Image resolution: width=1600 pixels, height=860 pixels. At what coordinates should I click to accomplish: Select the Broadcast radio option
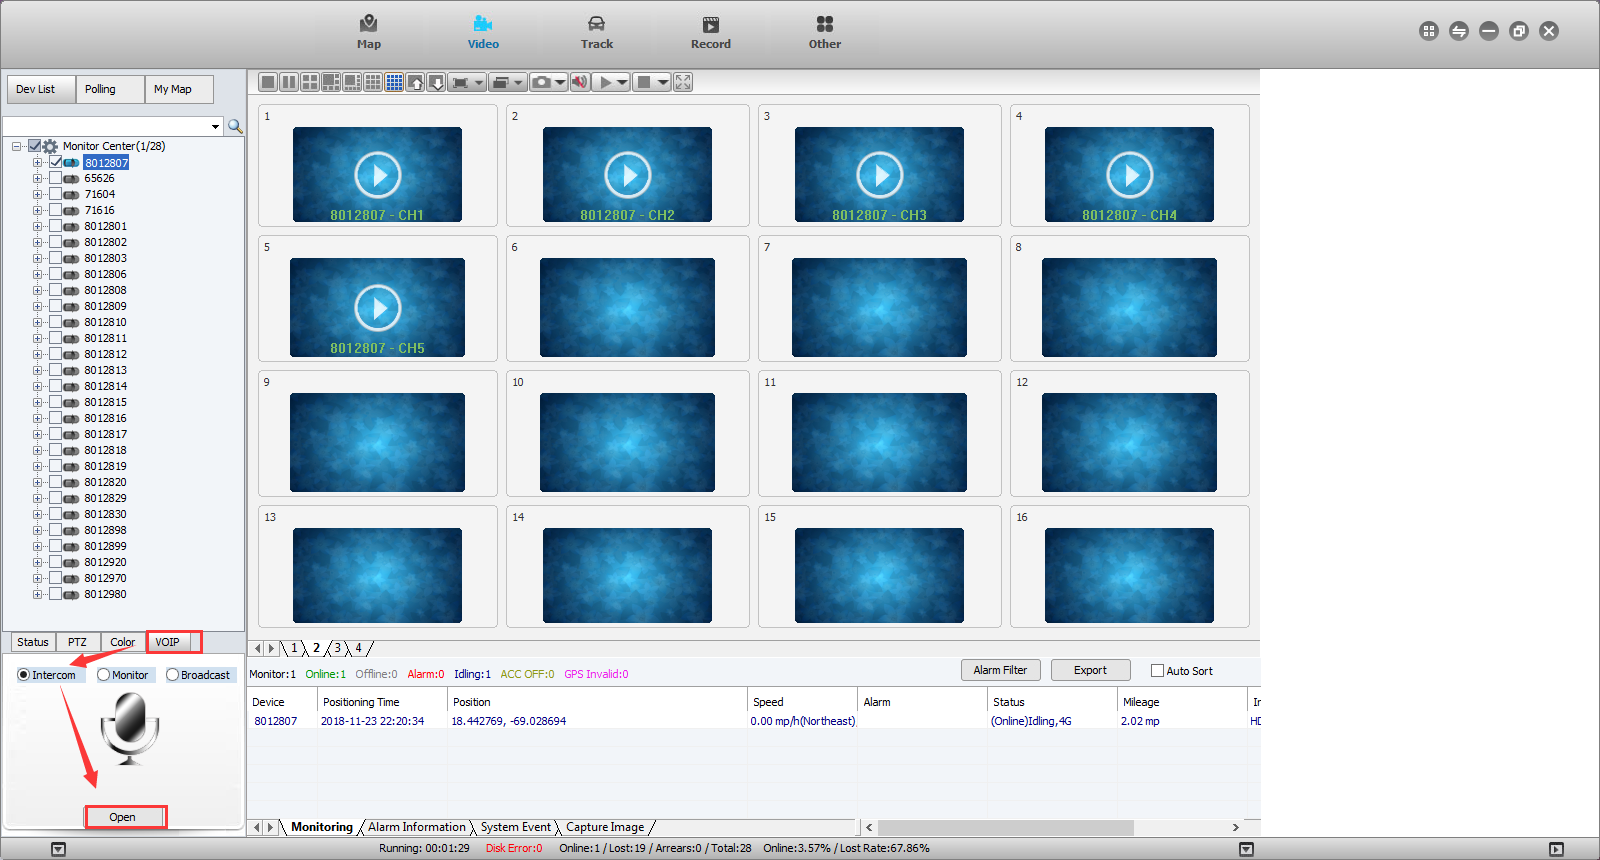coord(173,675)
